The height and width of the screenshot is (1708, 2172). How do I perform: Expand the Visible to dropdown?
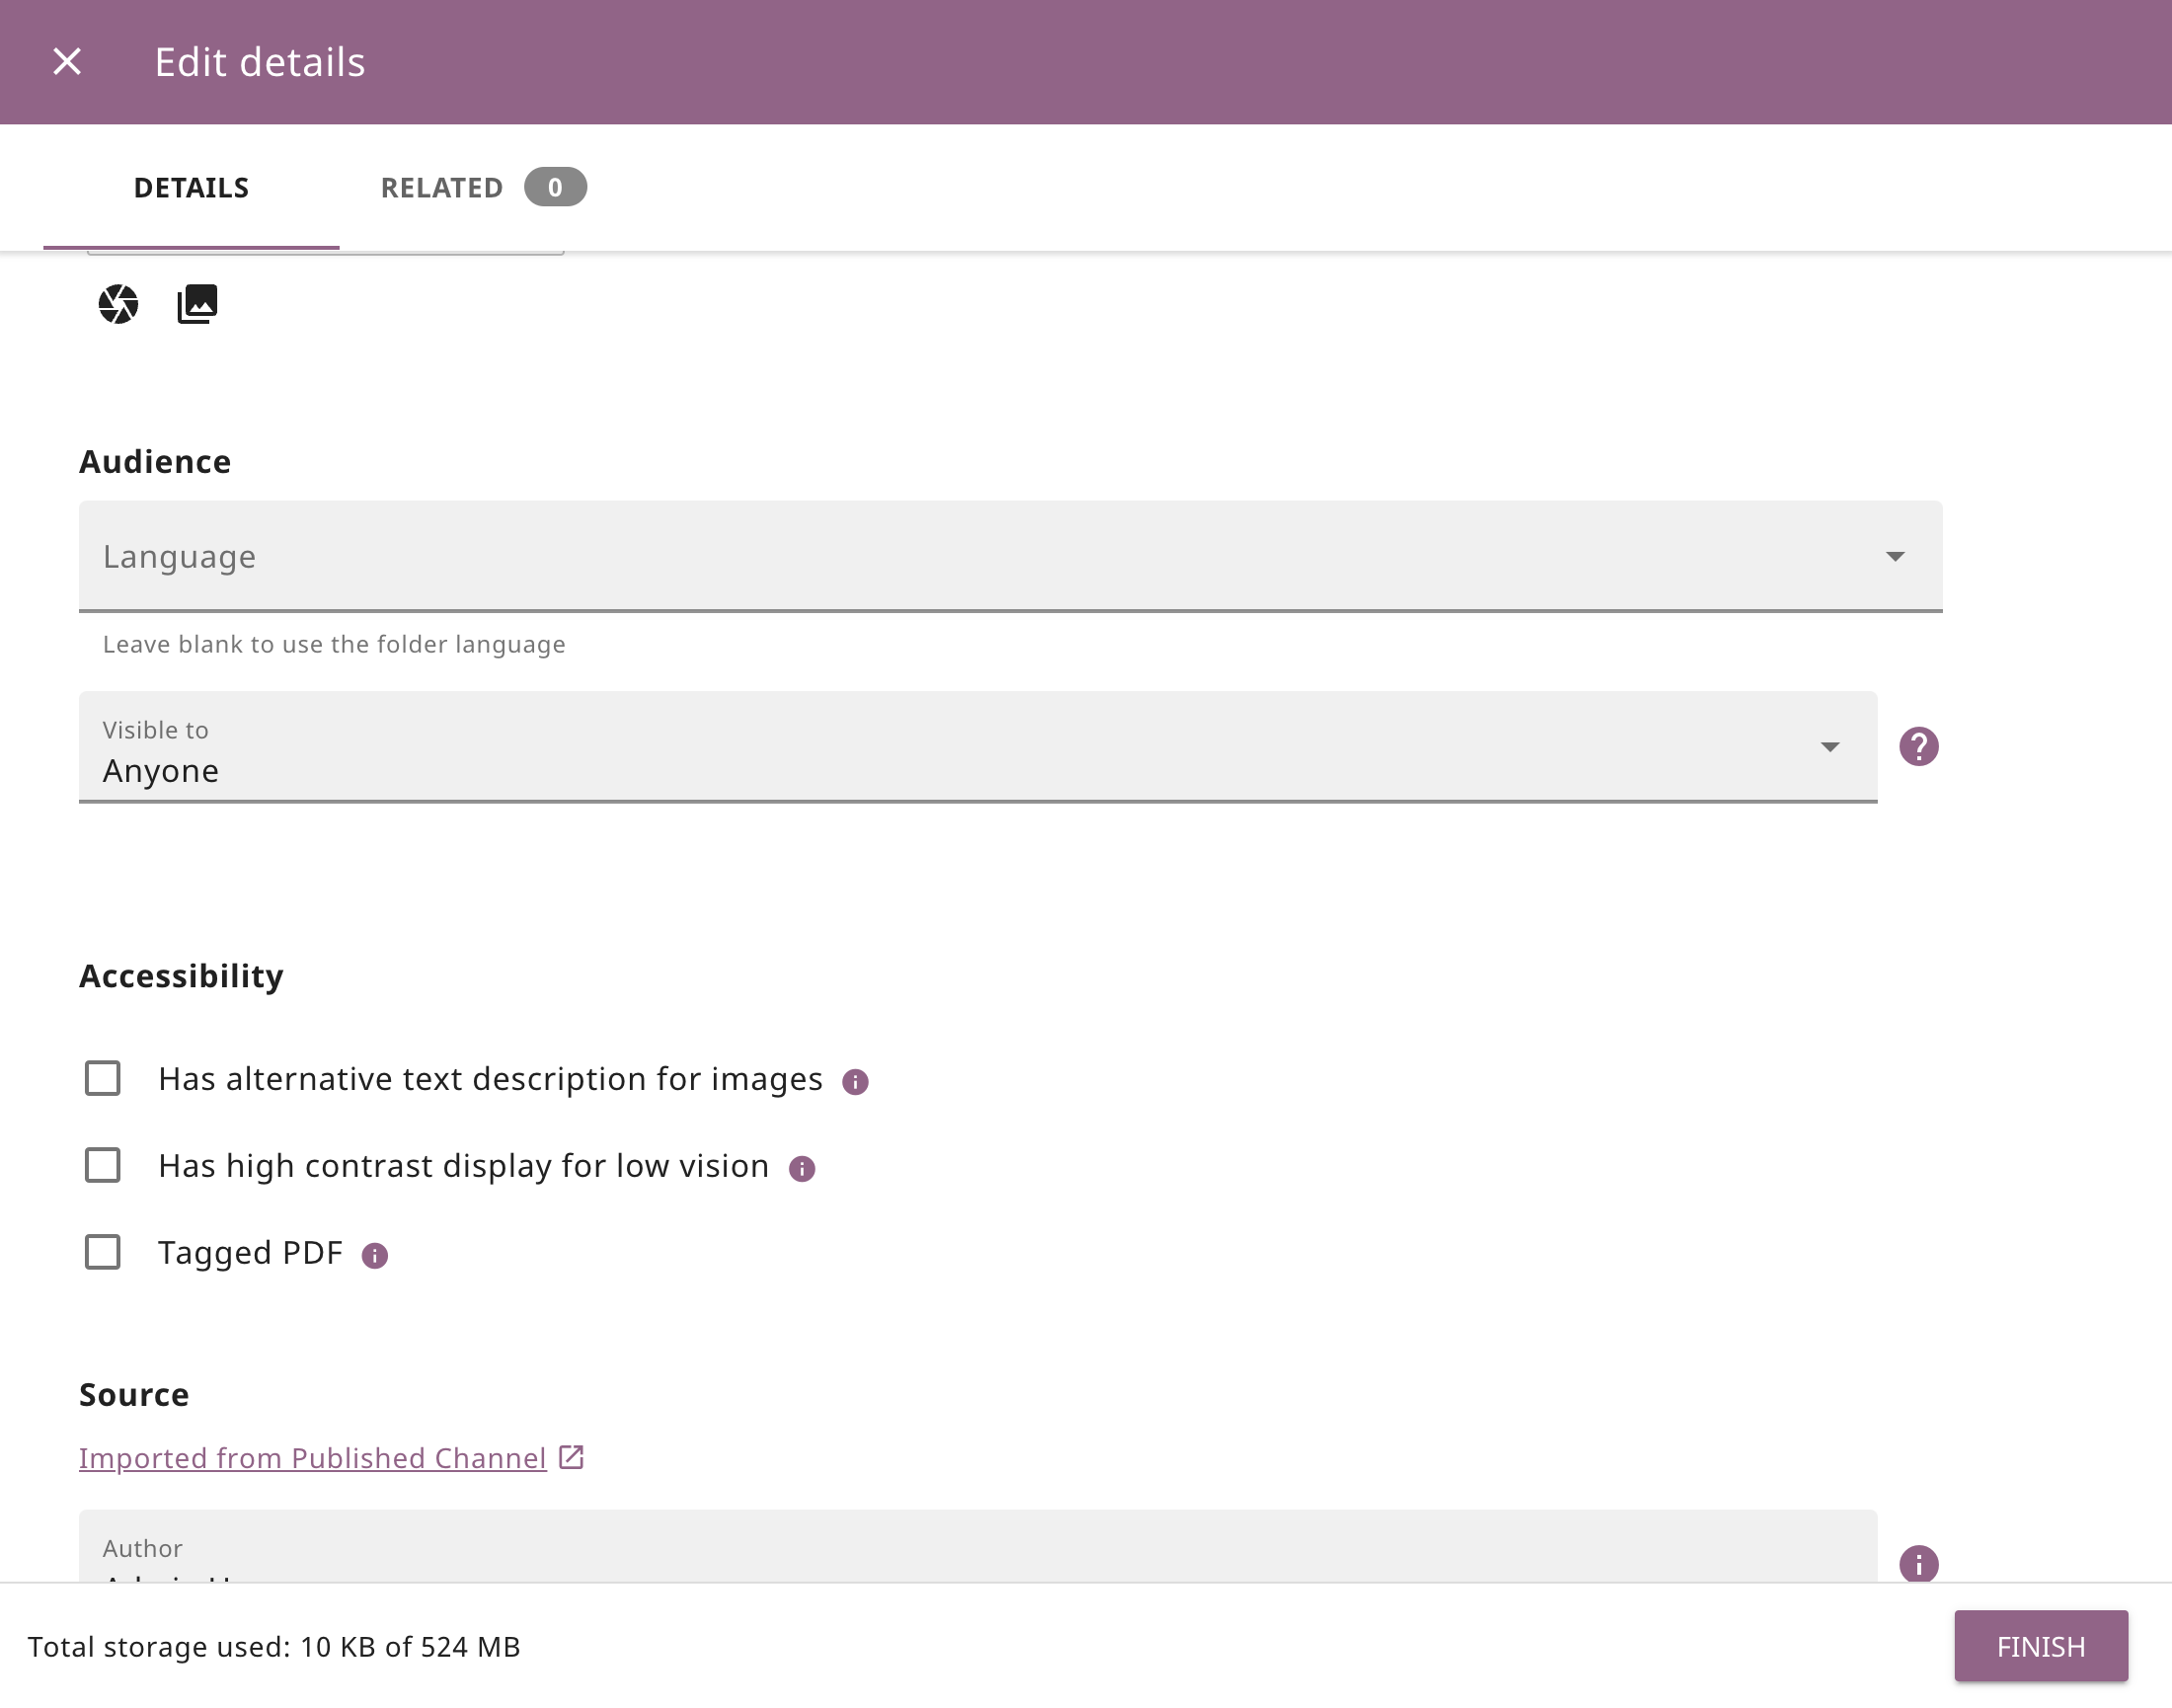tap(960, 748)
